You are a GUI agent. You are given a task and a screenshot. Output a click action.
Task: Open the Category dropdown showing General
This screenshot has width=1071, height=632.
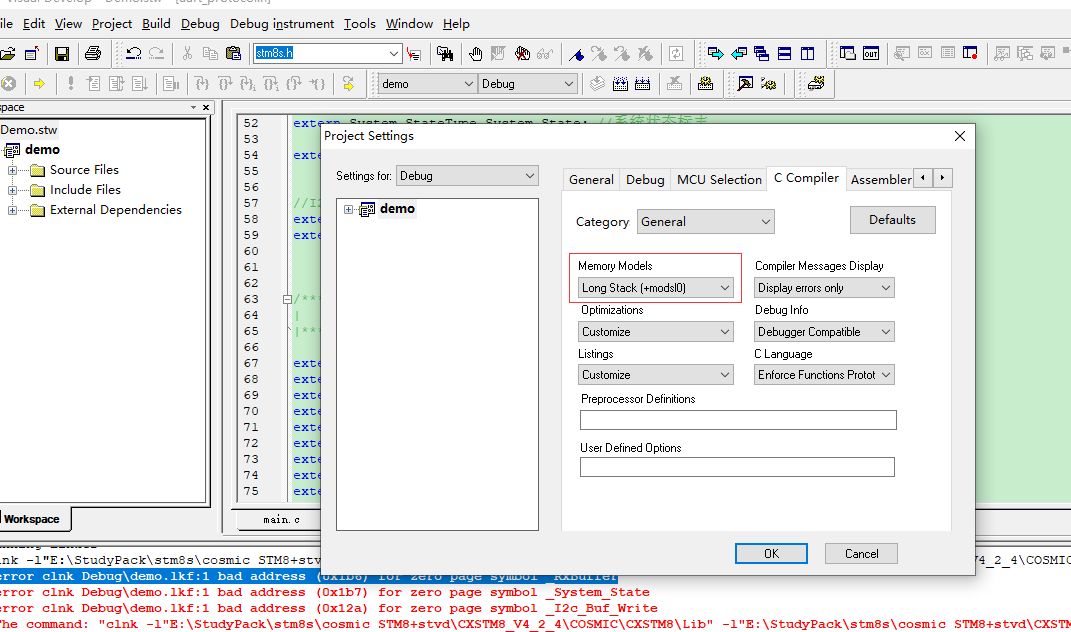pyautogui.click(x=705, y=222)
